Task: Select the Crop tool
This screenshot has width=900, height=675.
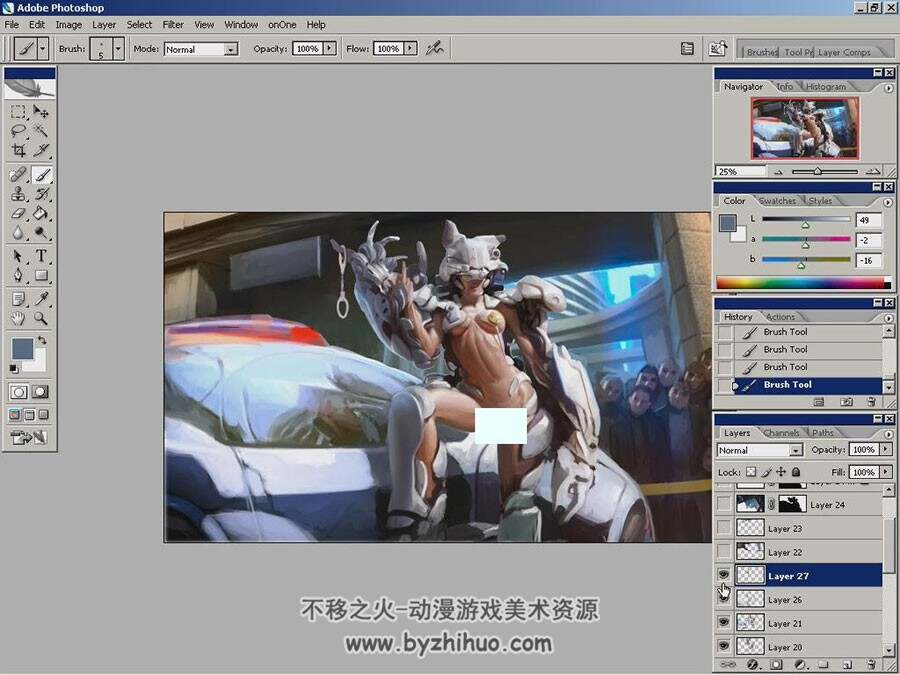Action: coord(18,150)
